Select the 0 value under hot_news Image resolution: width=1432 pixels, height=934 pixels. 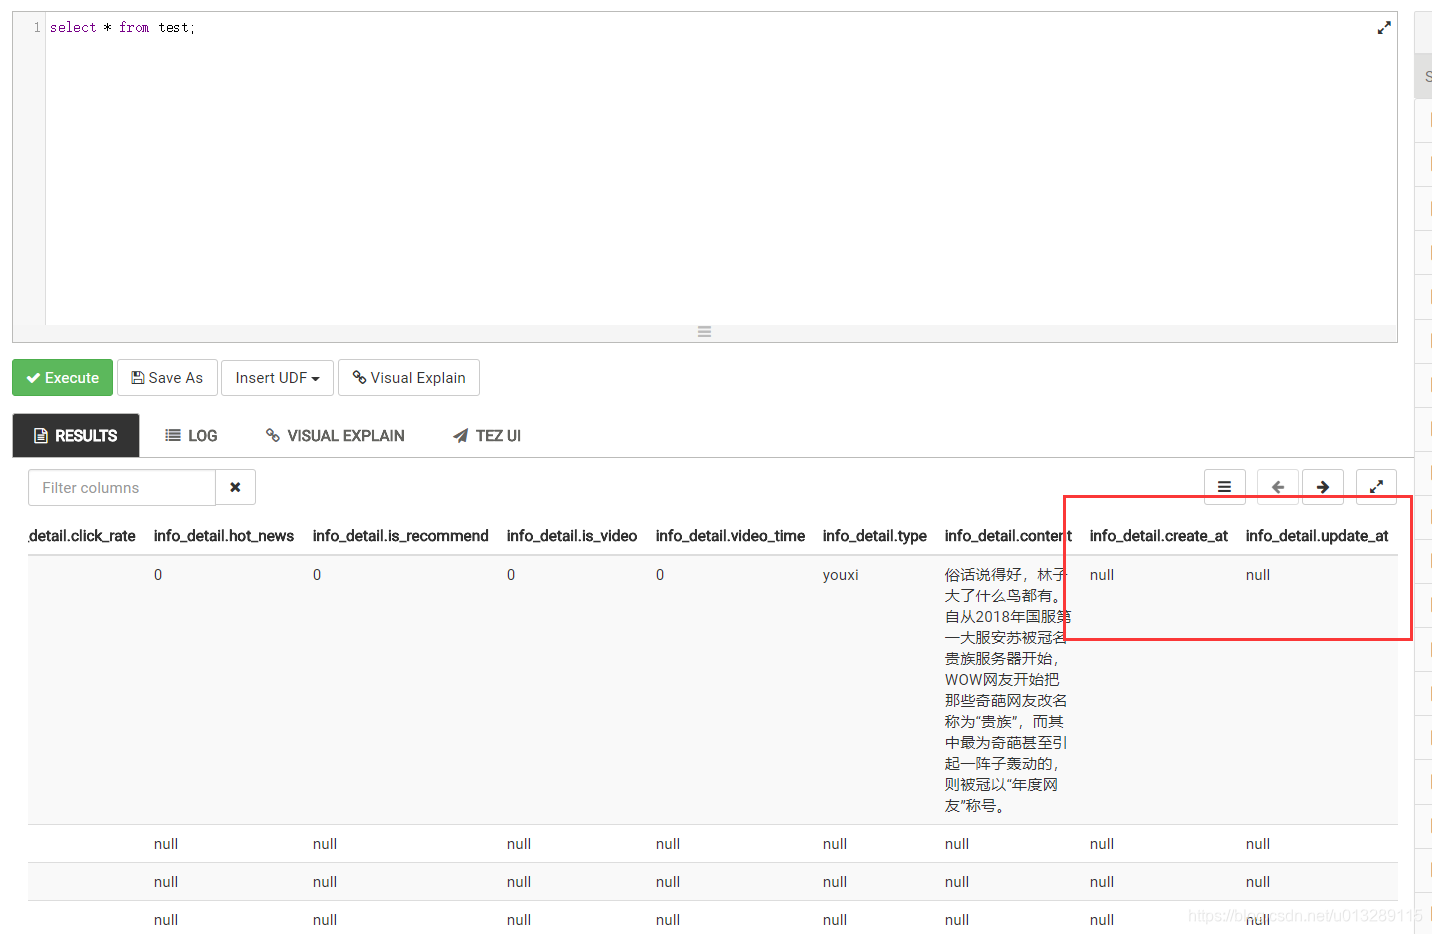(x=158, y=575)
